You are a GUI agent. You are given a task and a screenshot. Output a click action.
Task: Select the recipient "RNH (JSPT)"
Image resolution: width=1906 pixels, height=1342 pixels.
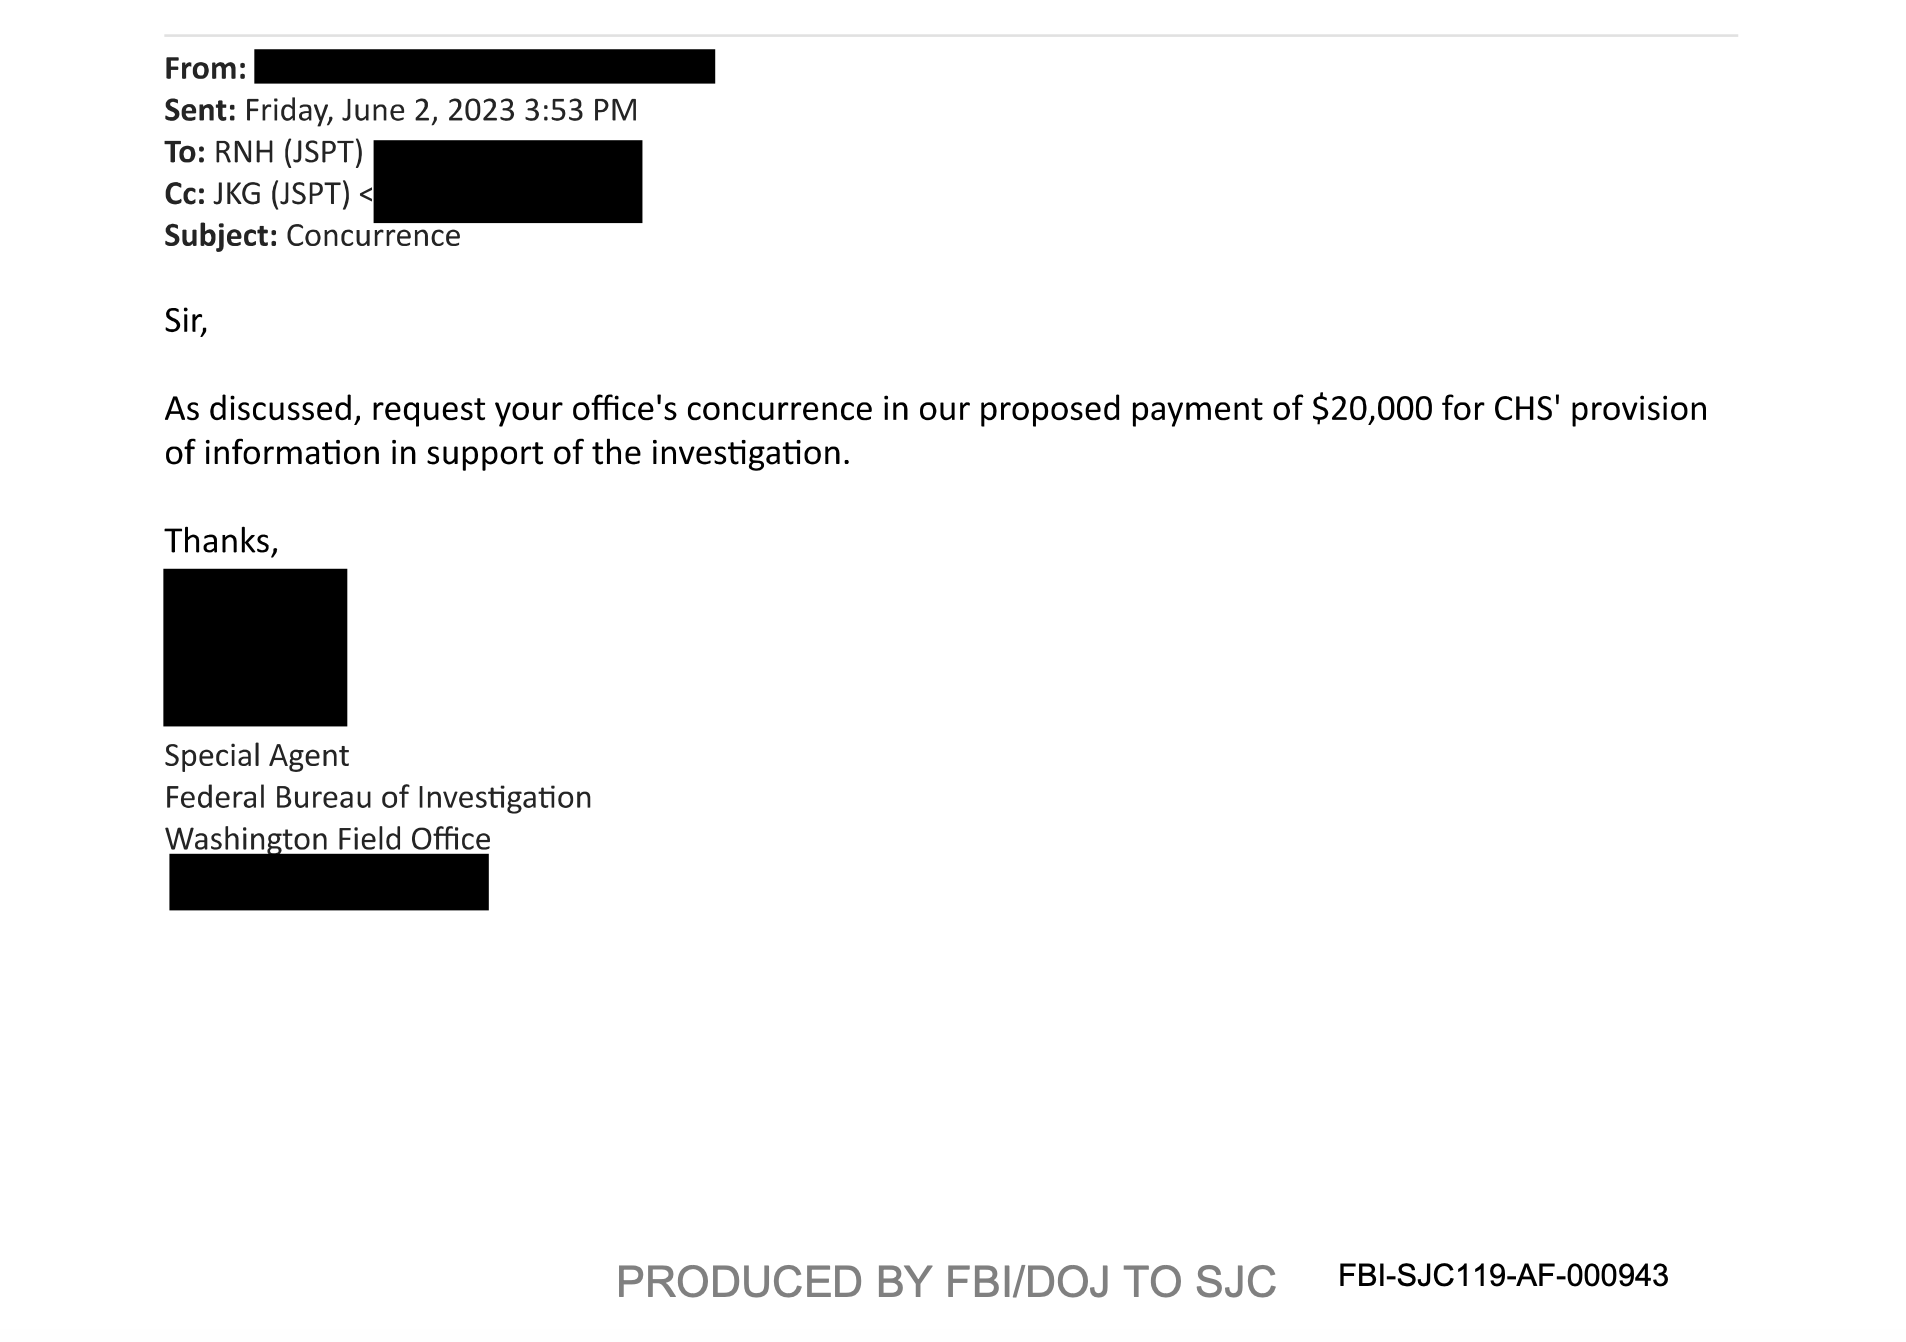pyautogui.click(x=288, y=152)
